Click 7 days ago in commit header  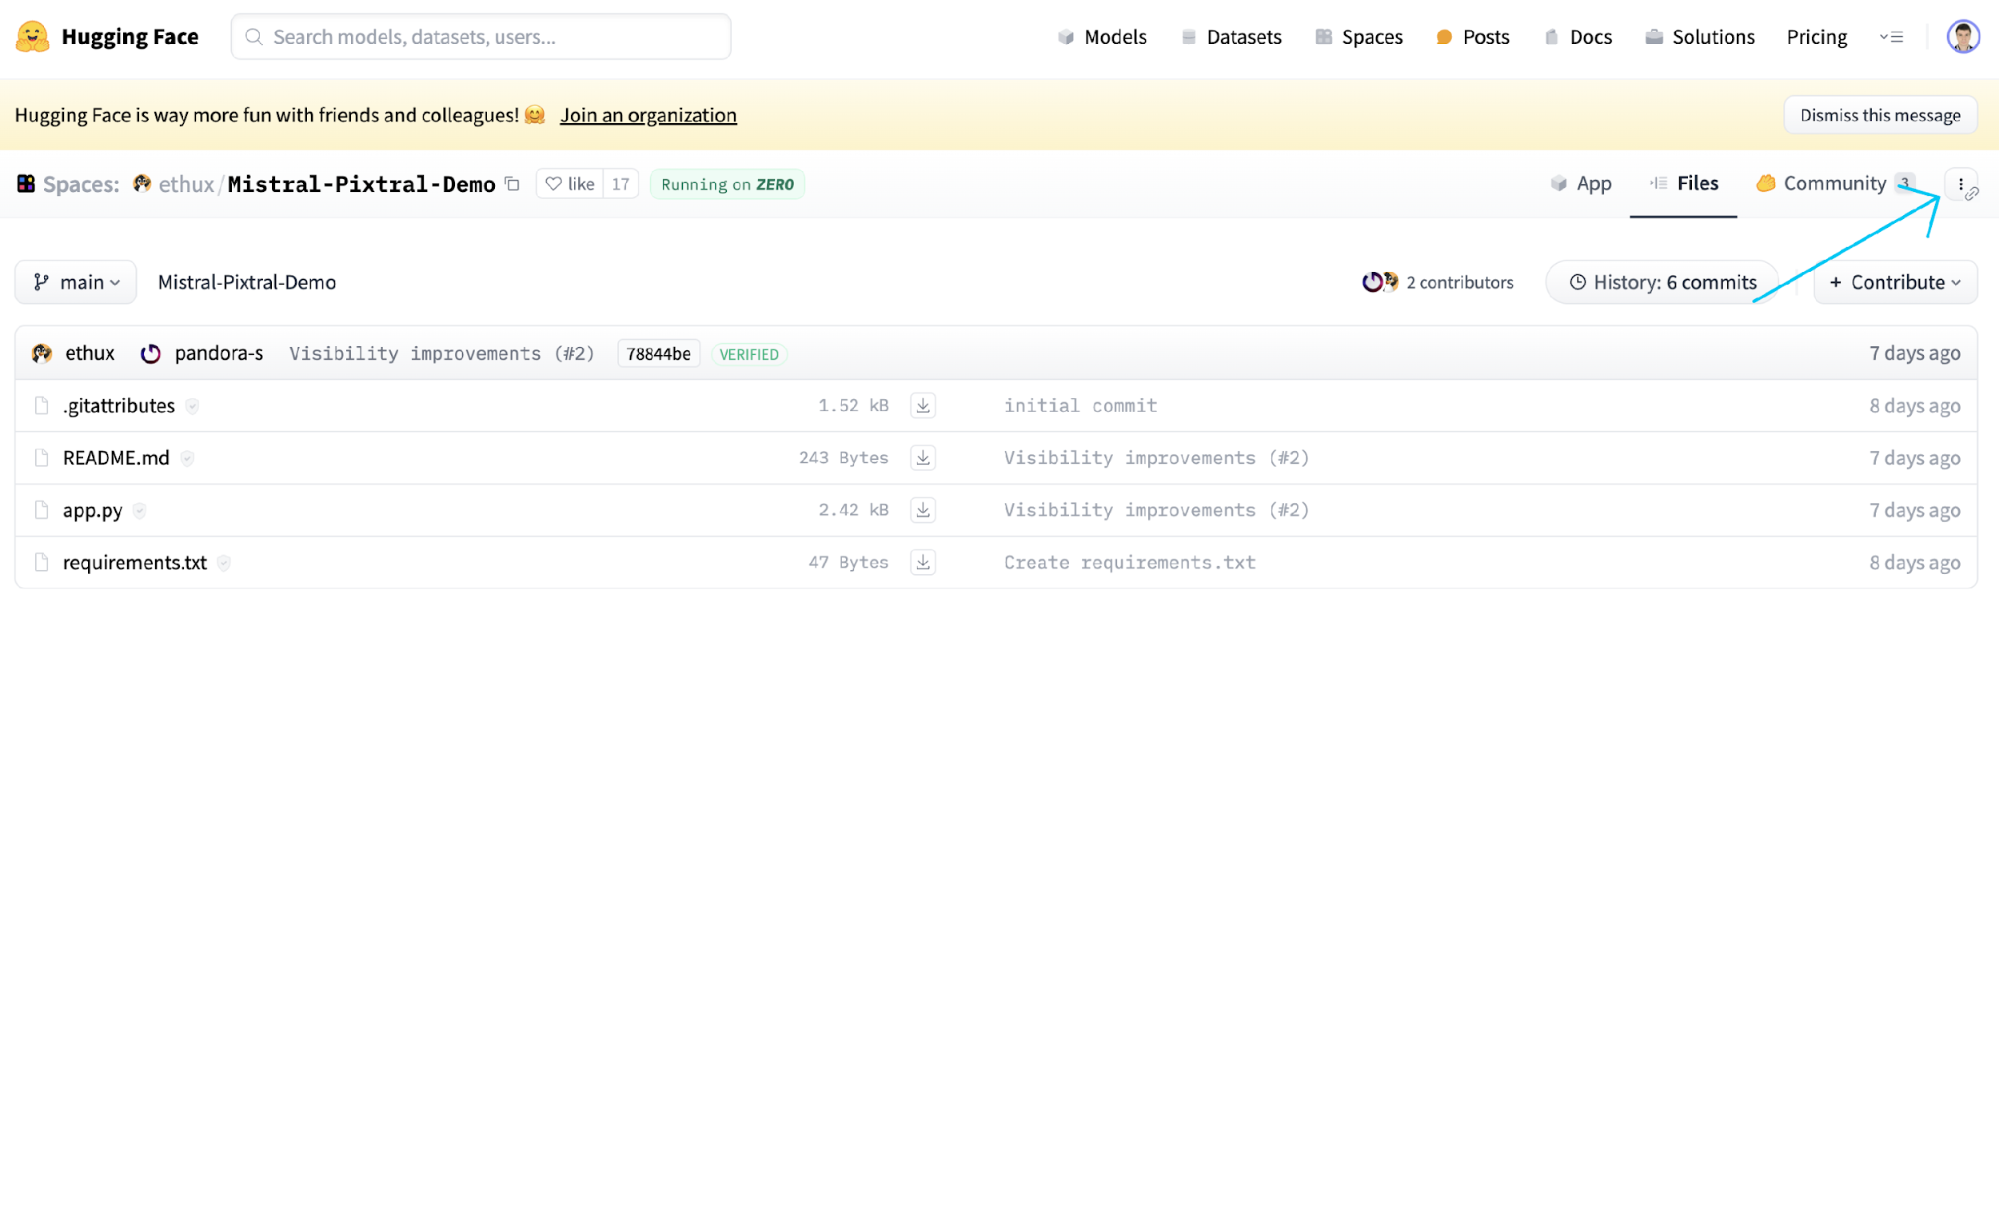(1915, 353)
